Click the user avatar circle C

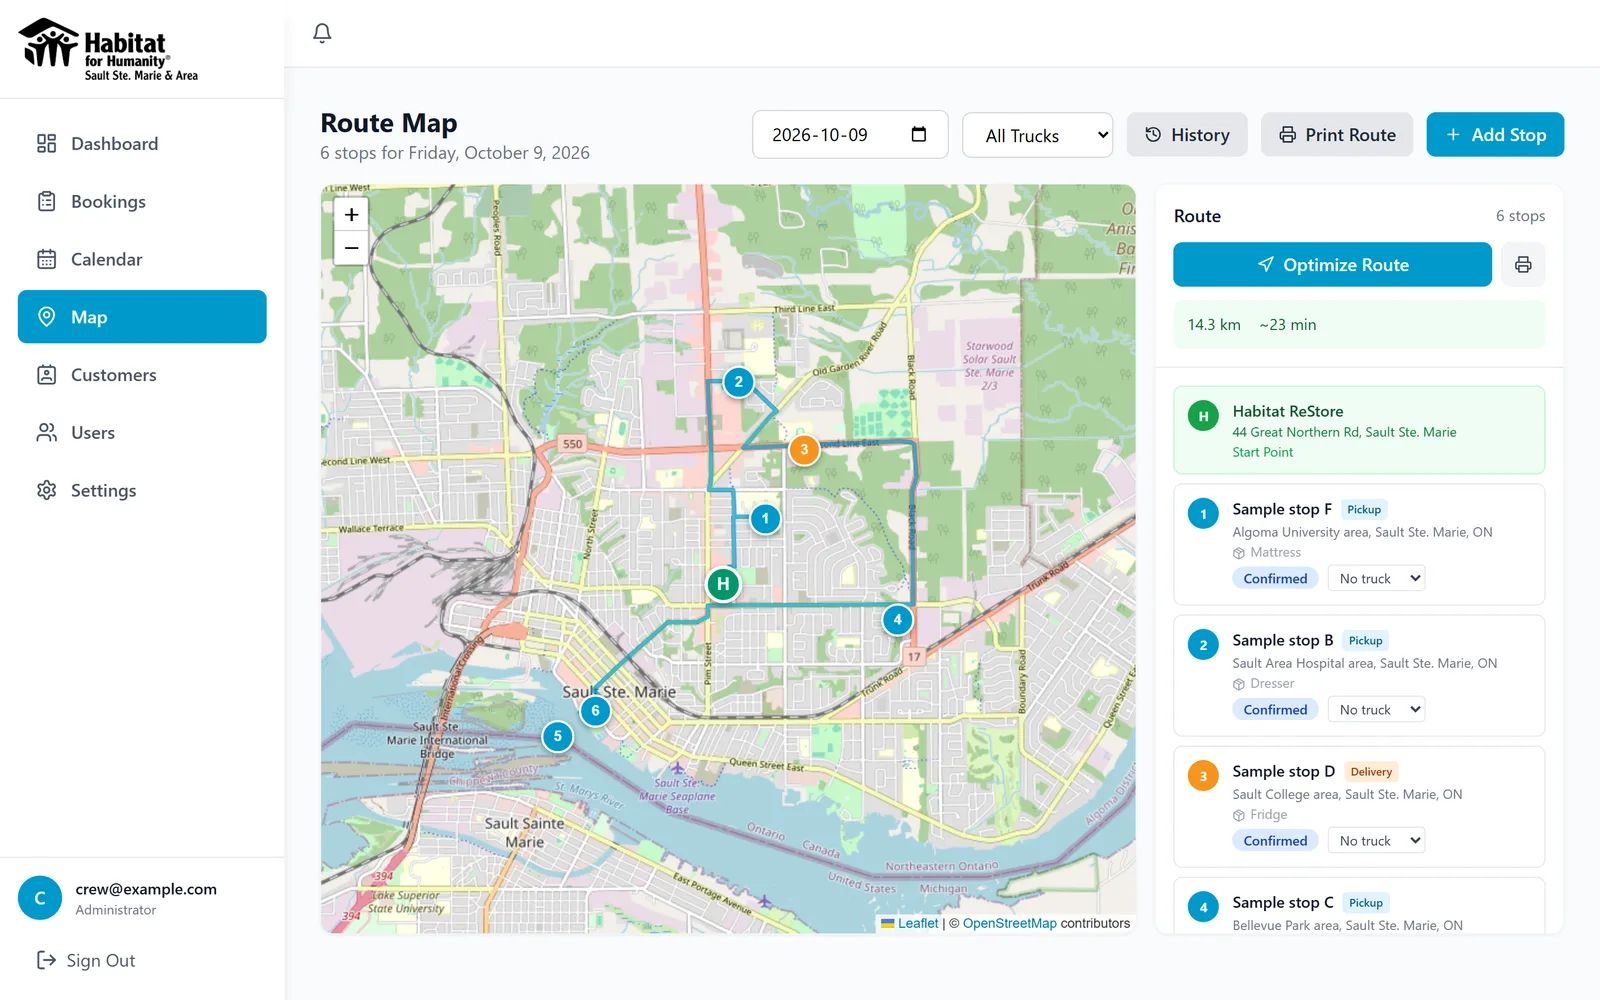coord(40,898)
